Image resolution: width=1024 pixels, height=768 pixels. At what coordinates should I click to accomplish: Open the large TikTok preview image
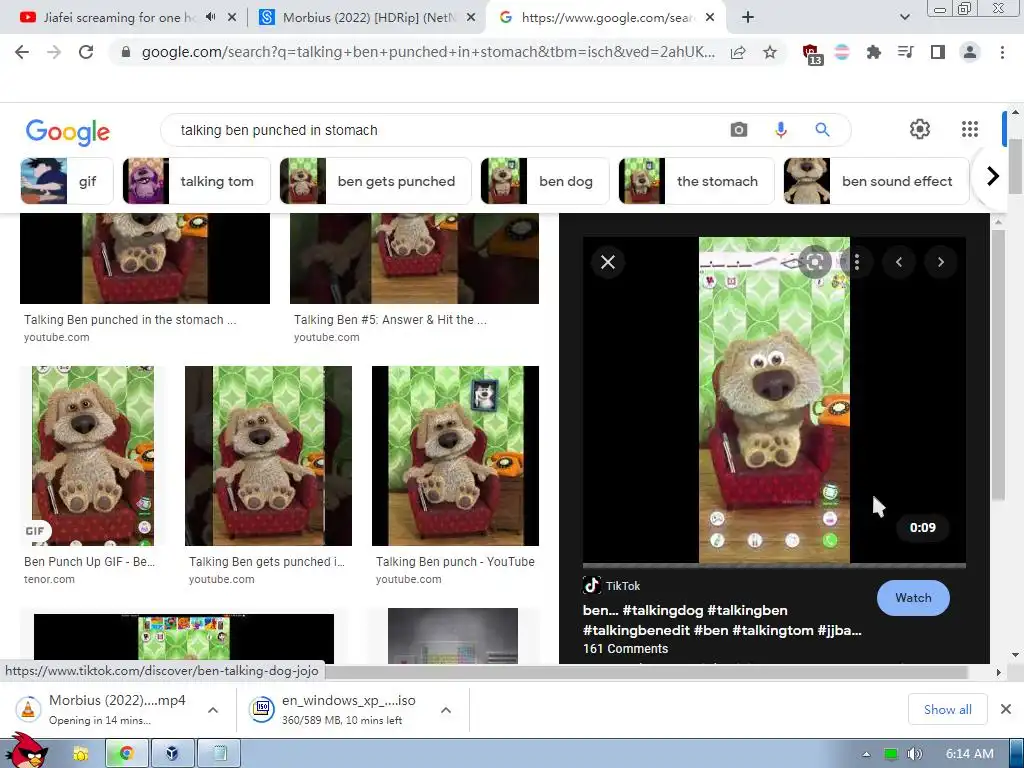[774, 400]
